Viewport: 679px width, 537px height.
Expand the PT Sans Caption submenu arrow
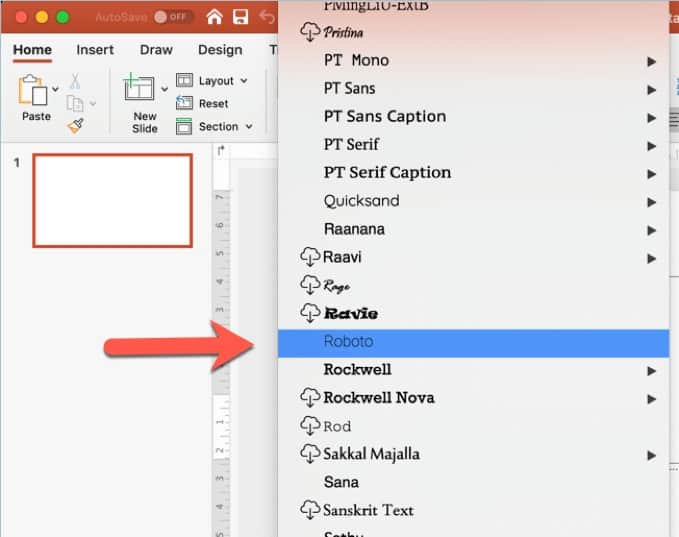(651, 118)
